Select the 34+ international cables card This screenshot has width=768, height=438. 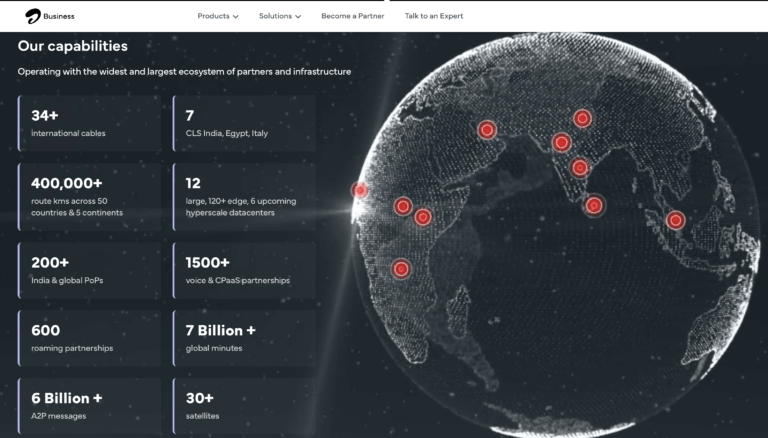click(89, 123)
